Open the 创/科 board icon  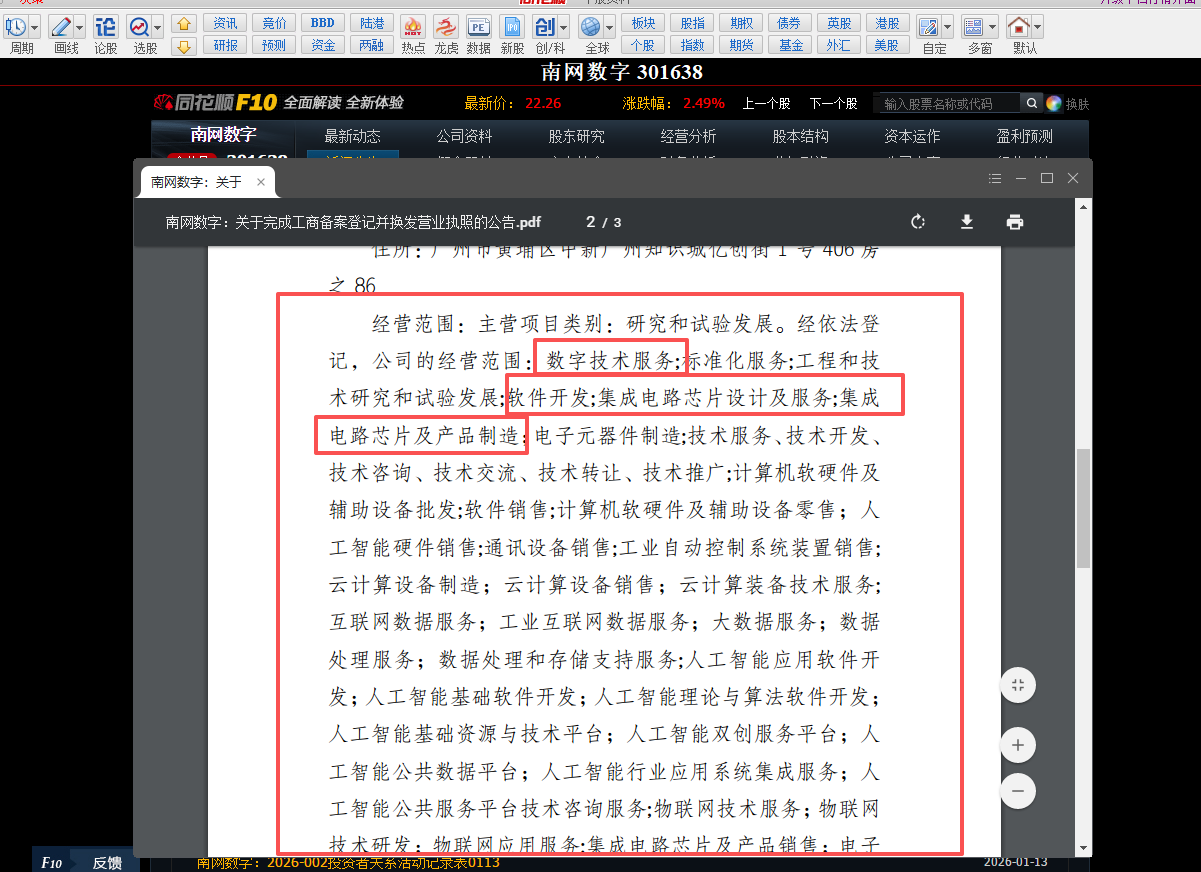pyautogui.click(x=545, y=27)
